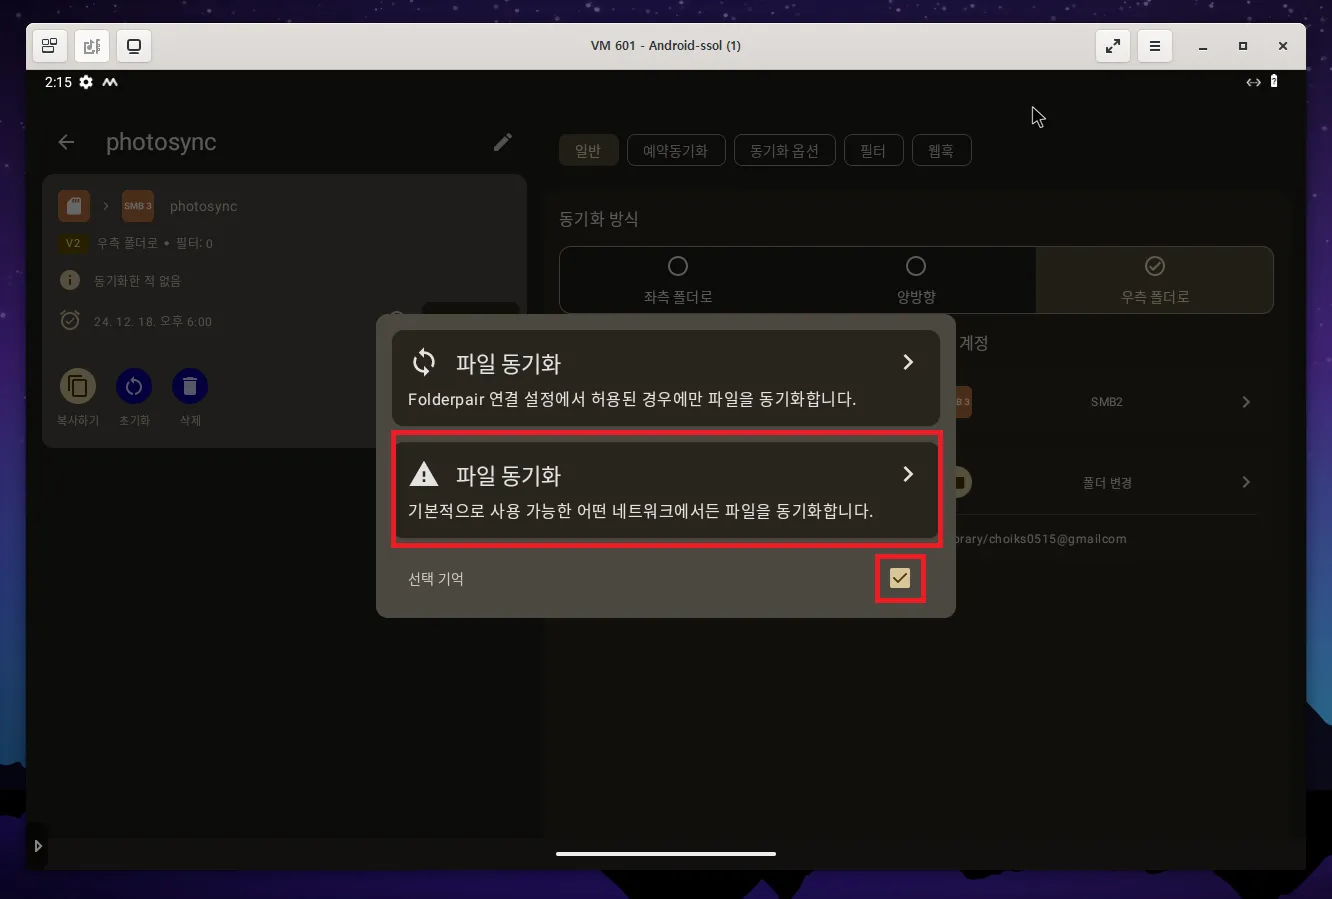Select the pencil icon to rename photosync
1332x899 pixels.
tap(502, 142)
